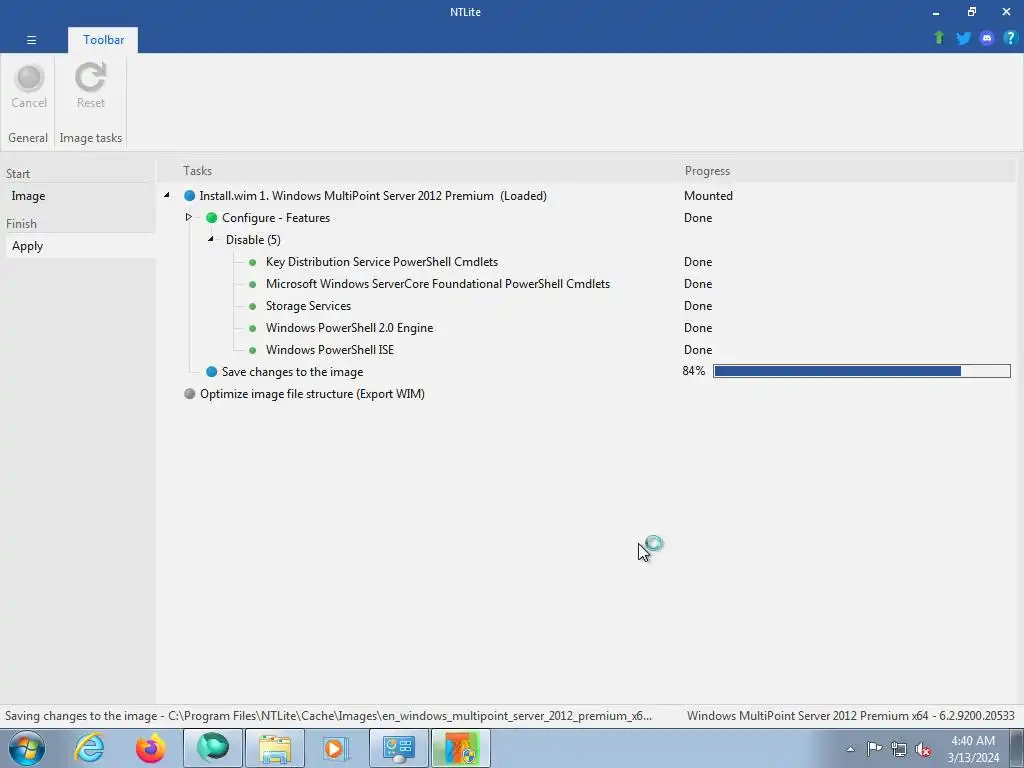Launch Firefox from the taskbar
Screen dimensions: 1024x768
coord(151,748)
